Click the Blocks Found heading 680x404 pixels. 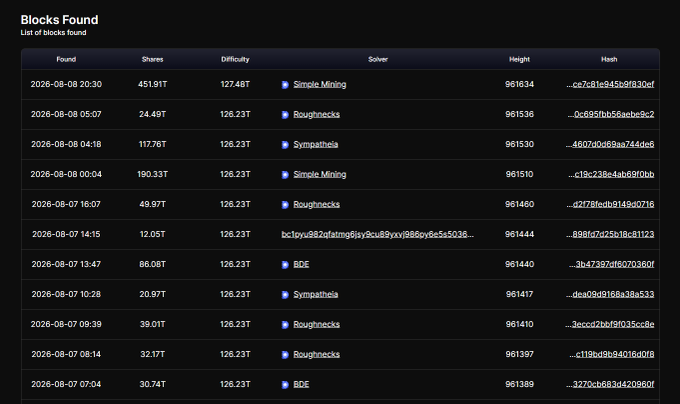coord(59,20)
